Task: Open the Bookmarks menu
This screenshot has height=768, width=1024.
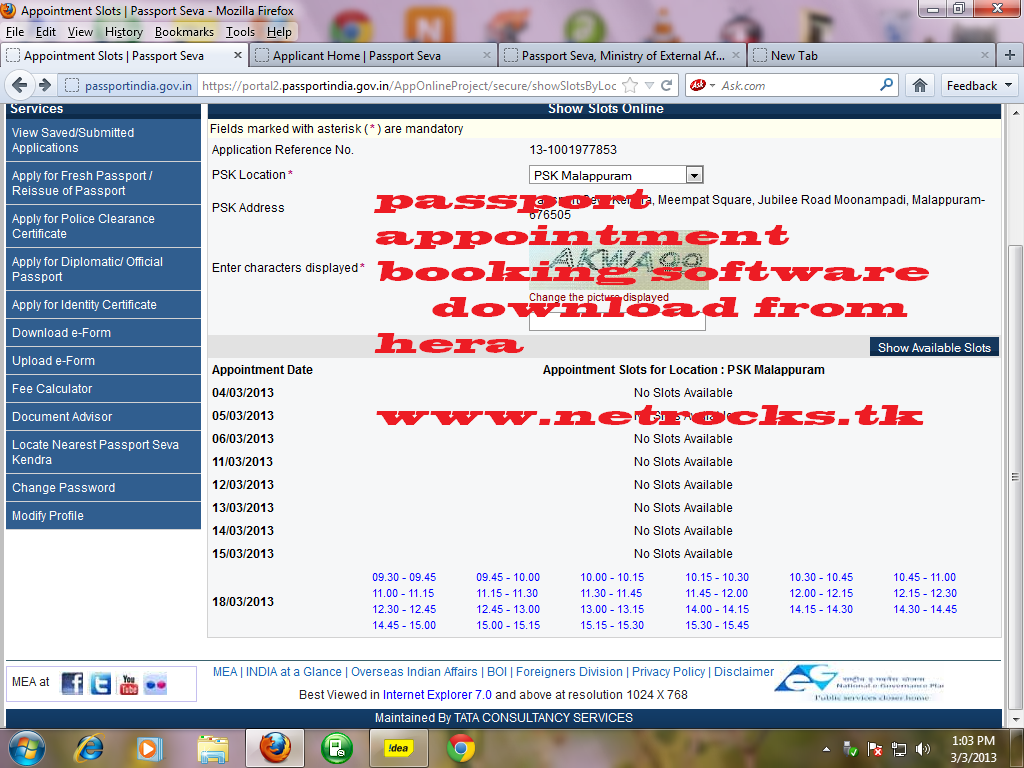Action: 184,32
